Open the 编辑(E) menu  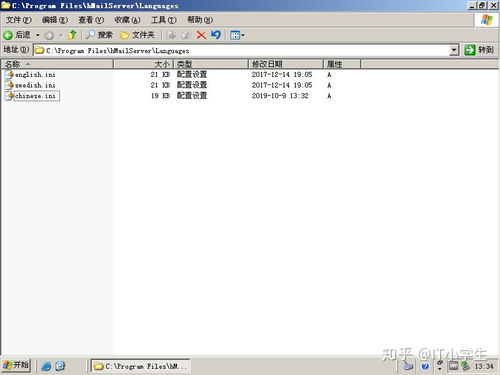point(55,20)
